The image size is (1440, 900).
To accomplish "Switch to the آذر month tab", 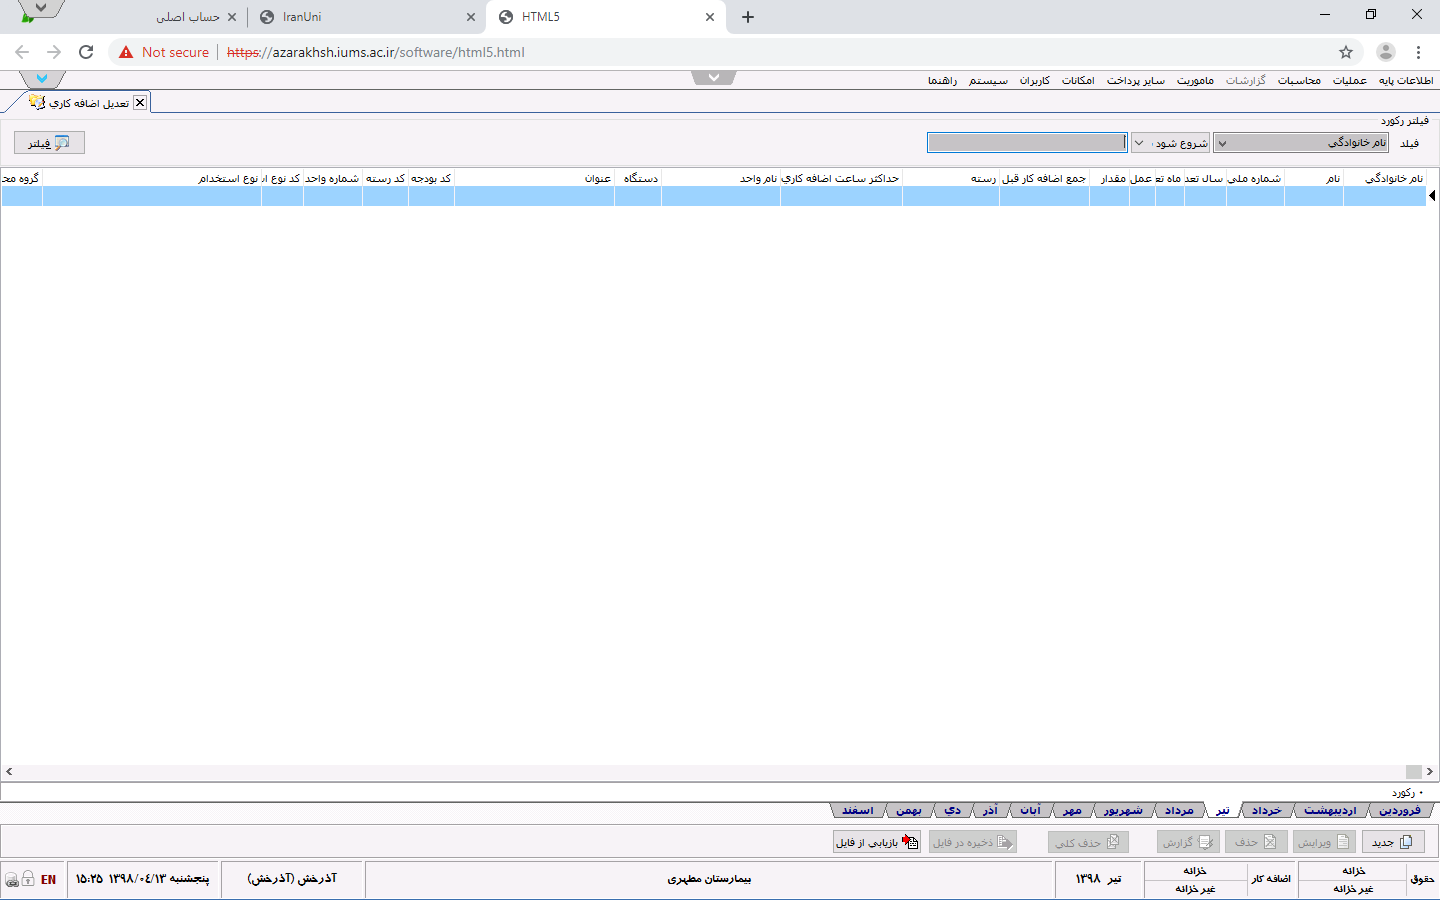I will click(x=989, y=810).
